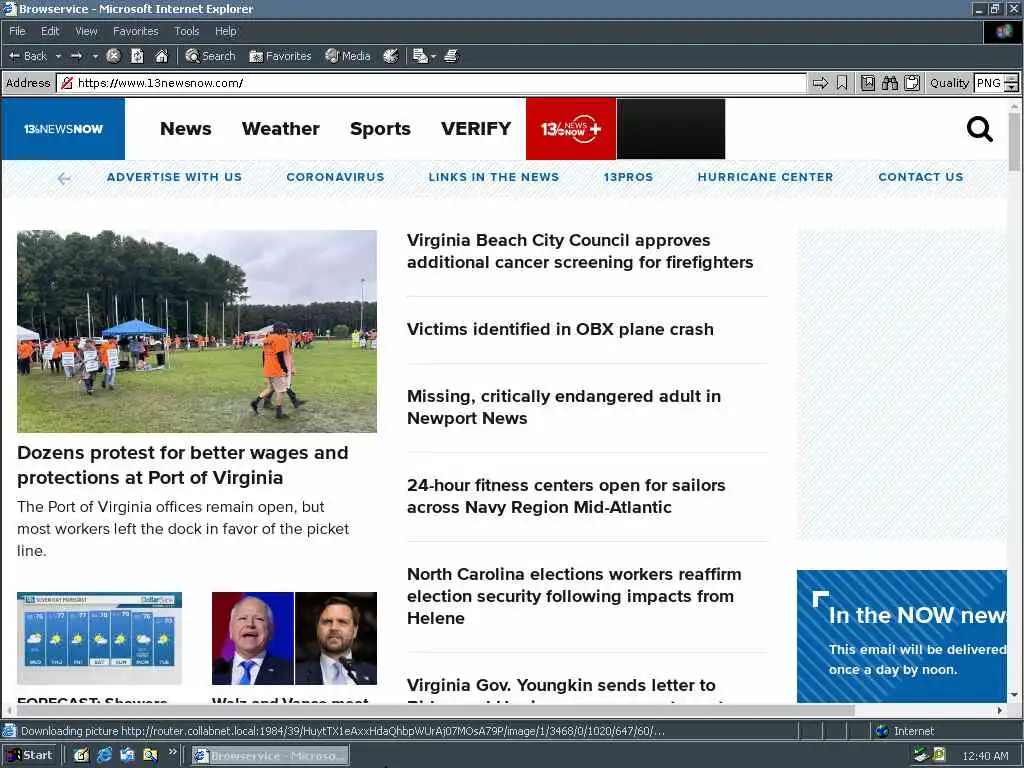
Task: Click the site search magnifier icon
Action: (x=979, y=129)
